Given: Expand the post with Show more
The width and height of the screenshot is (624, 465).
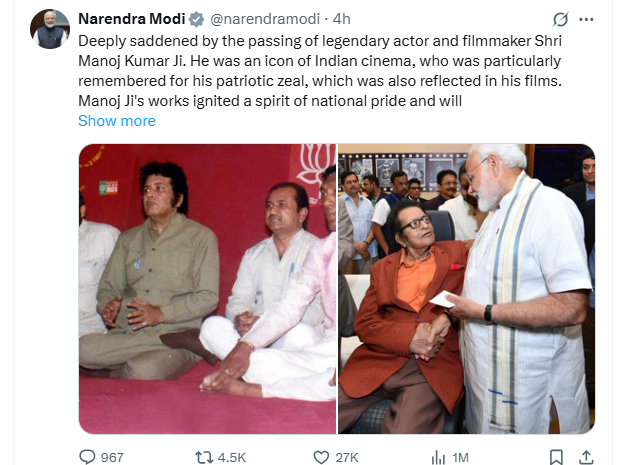Looking at the screenshot, I should click(117, 121).
